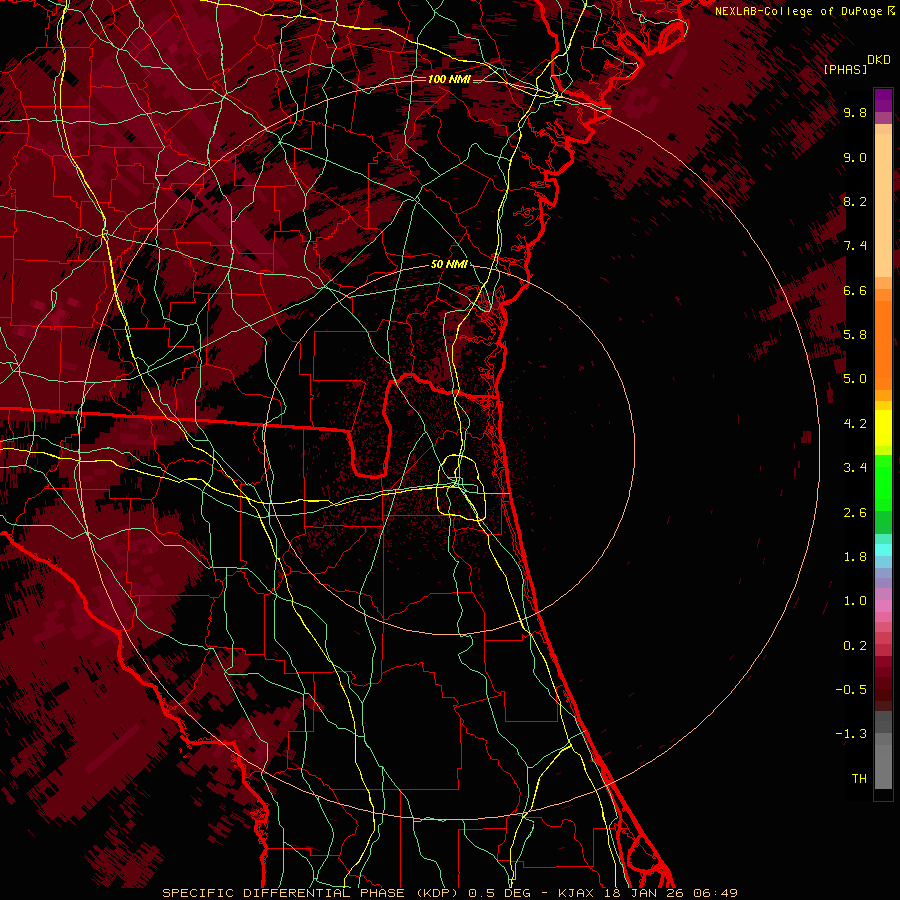Click the bright green segment of the color bar

(x=883, y=482)
